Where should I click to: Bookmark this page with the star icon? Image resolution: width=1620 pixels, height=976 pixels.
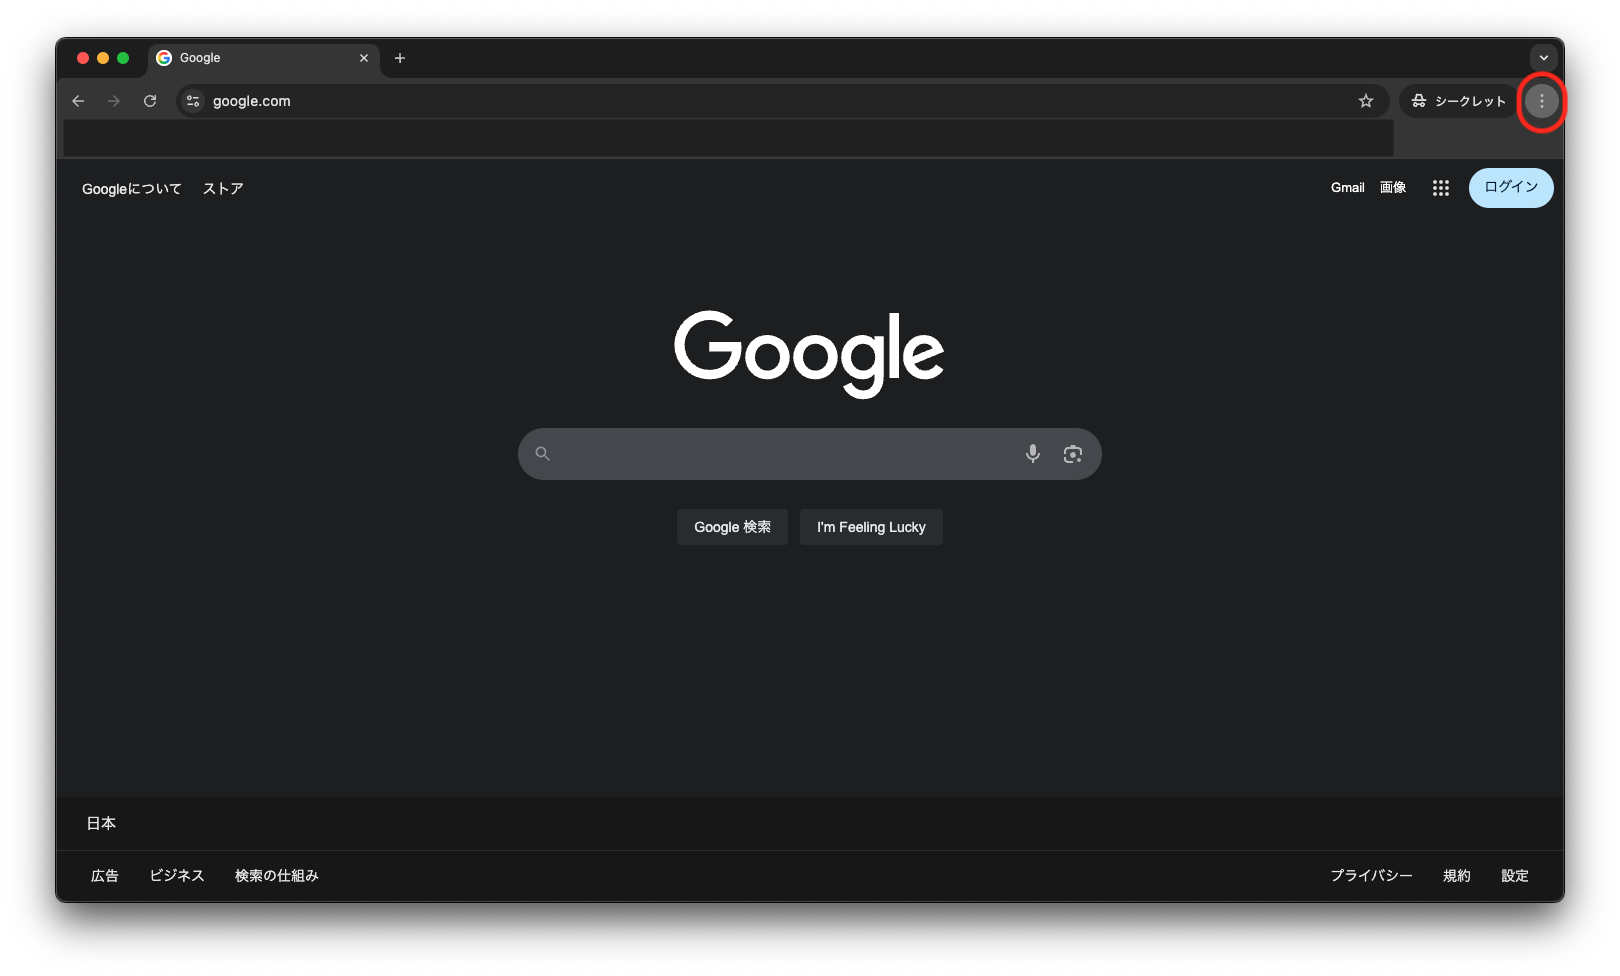(1366, 101)
